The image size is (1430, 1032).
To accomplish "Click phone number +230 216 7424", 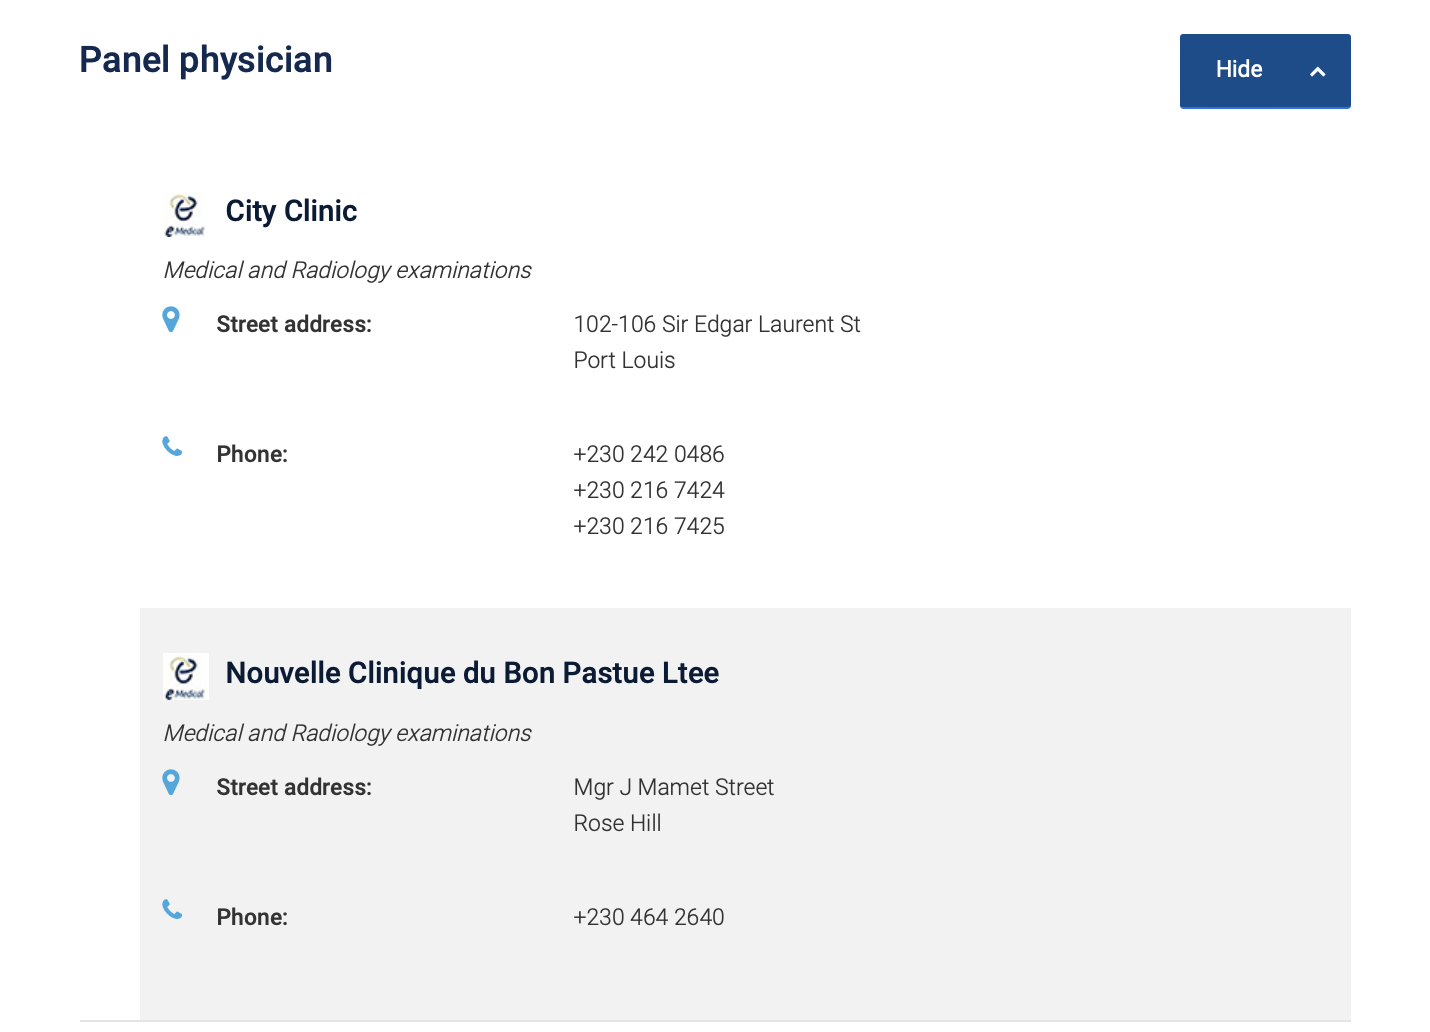I will pyautogui.click(x=648, y=490).
